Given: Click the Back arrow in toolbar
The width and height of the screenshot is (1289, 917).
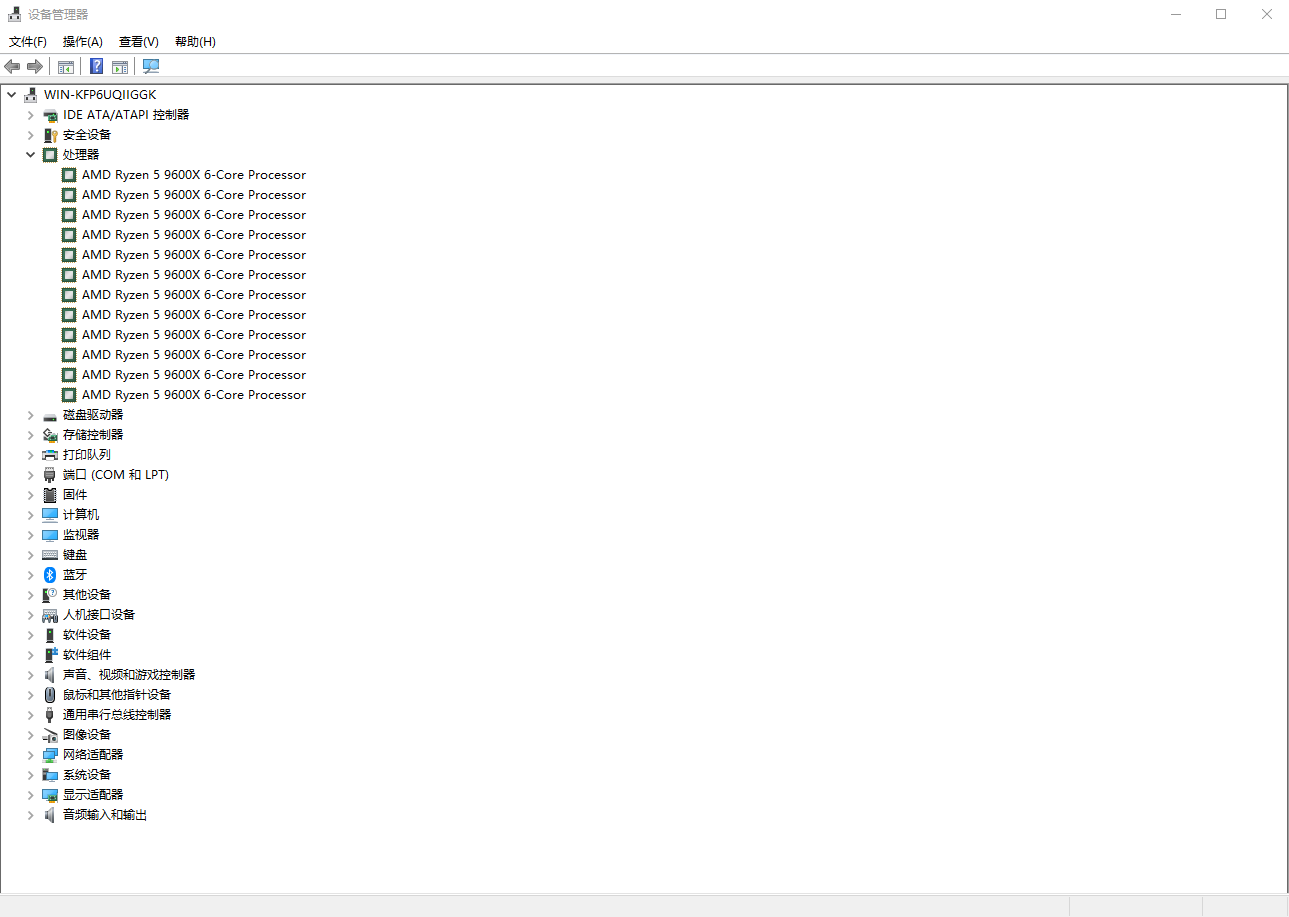Looking at the screenshot, I should pos(12,66).
